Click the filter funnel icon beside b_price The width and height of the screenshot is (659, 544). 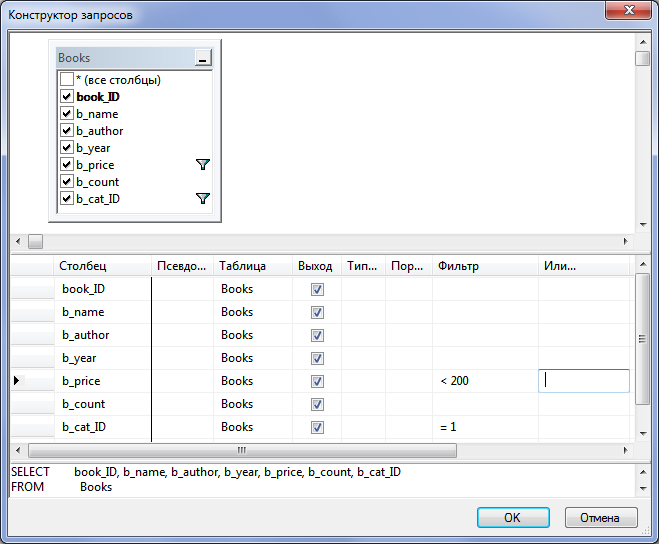(203, 164)
